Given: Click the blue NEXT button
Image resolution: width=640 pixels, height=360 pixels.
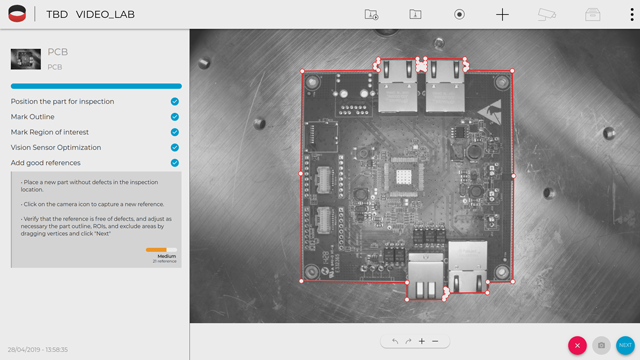Looking at the screenshot, I should click(x=625, y=345).
